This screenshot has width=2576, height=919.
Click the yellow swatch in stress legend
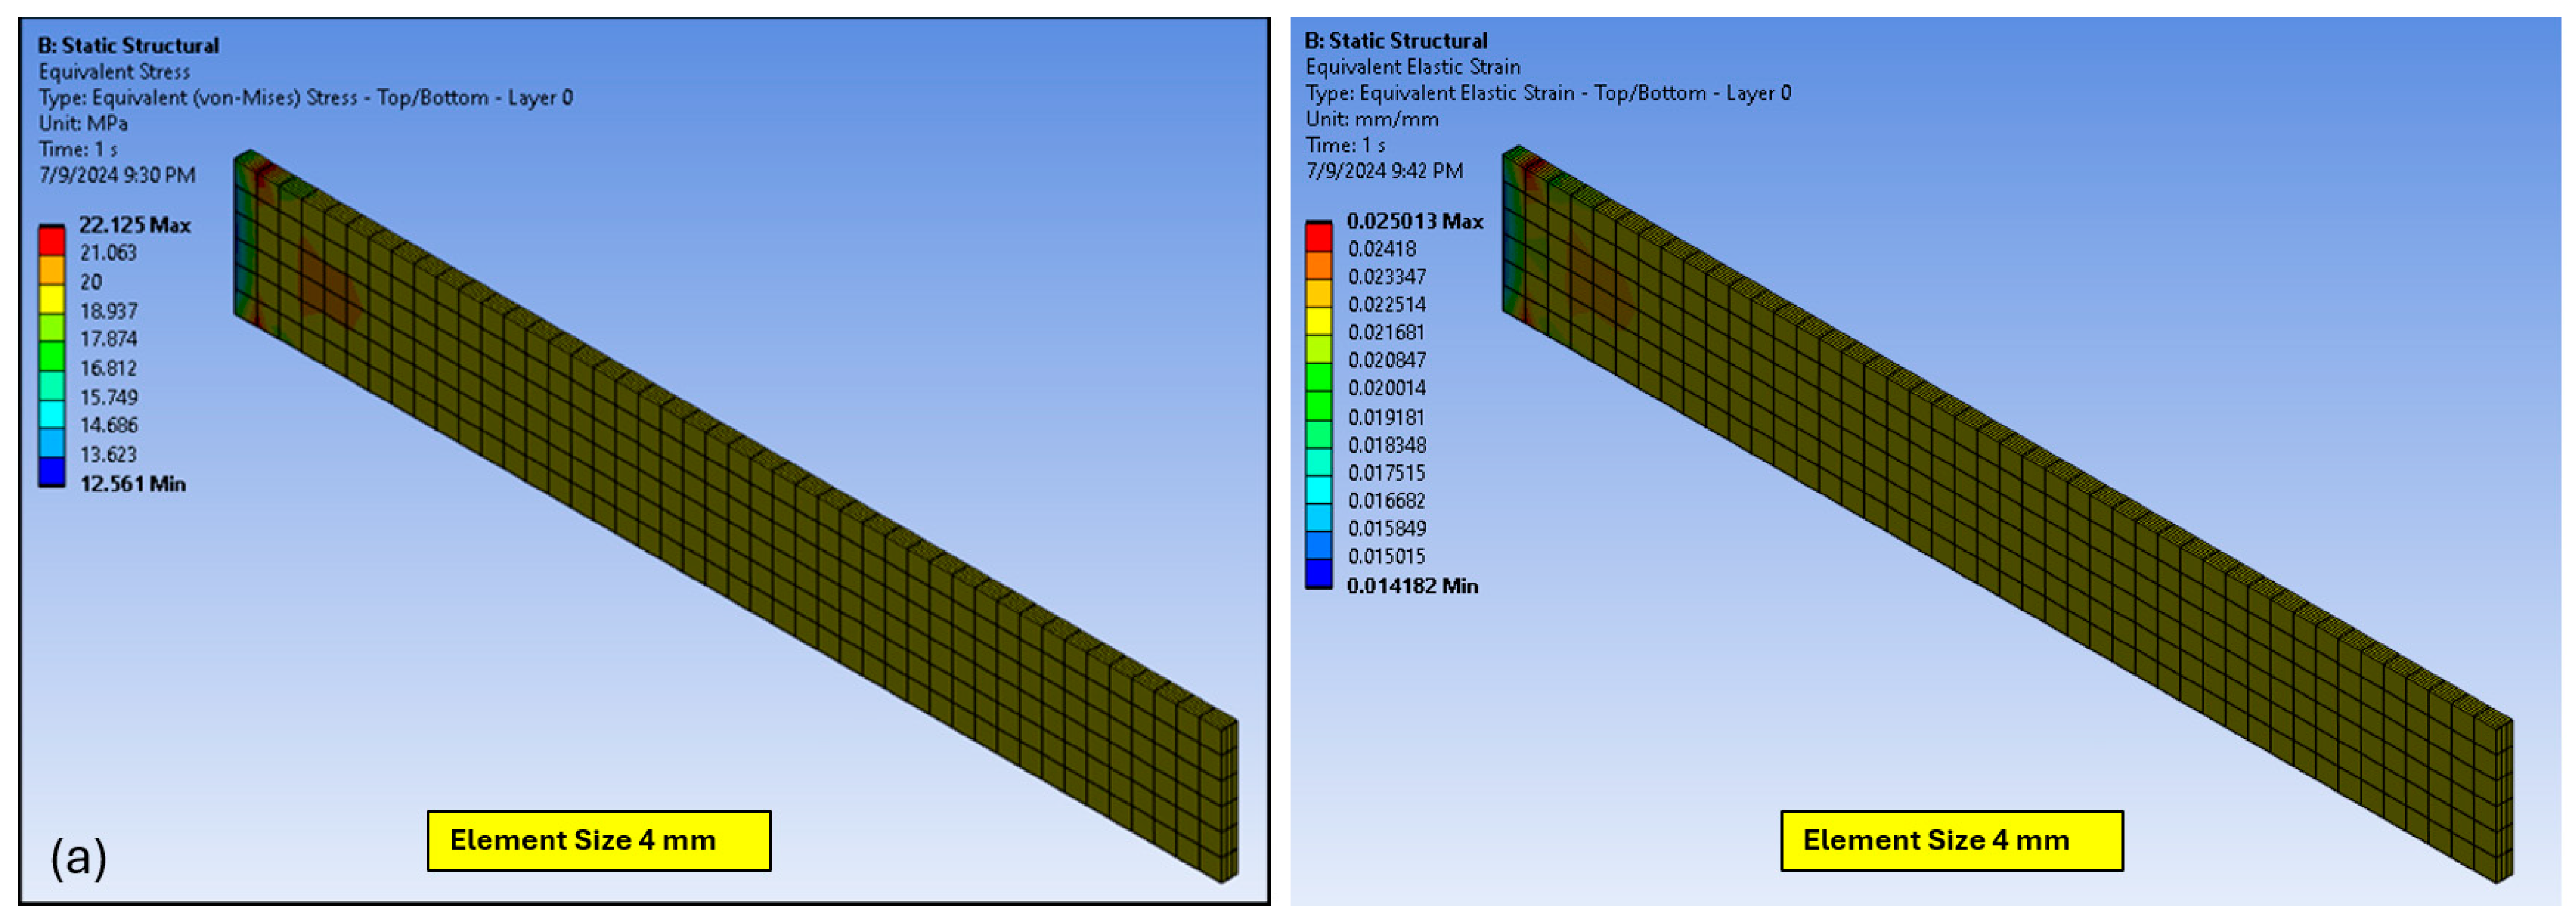(x=51, y=299)
